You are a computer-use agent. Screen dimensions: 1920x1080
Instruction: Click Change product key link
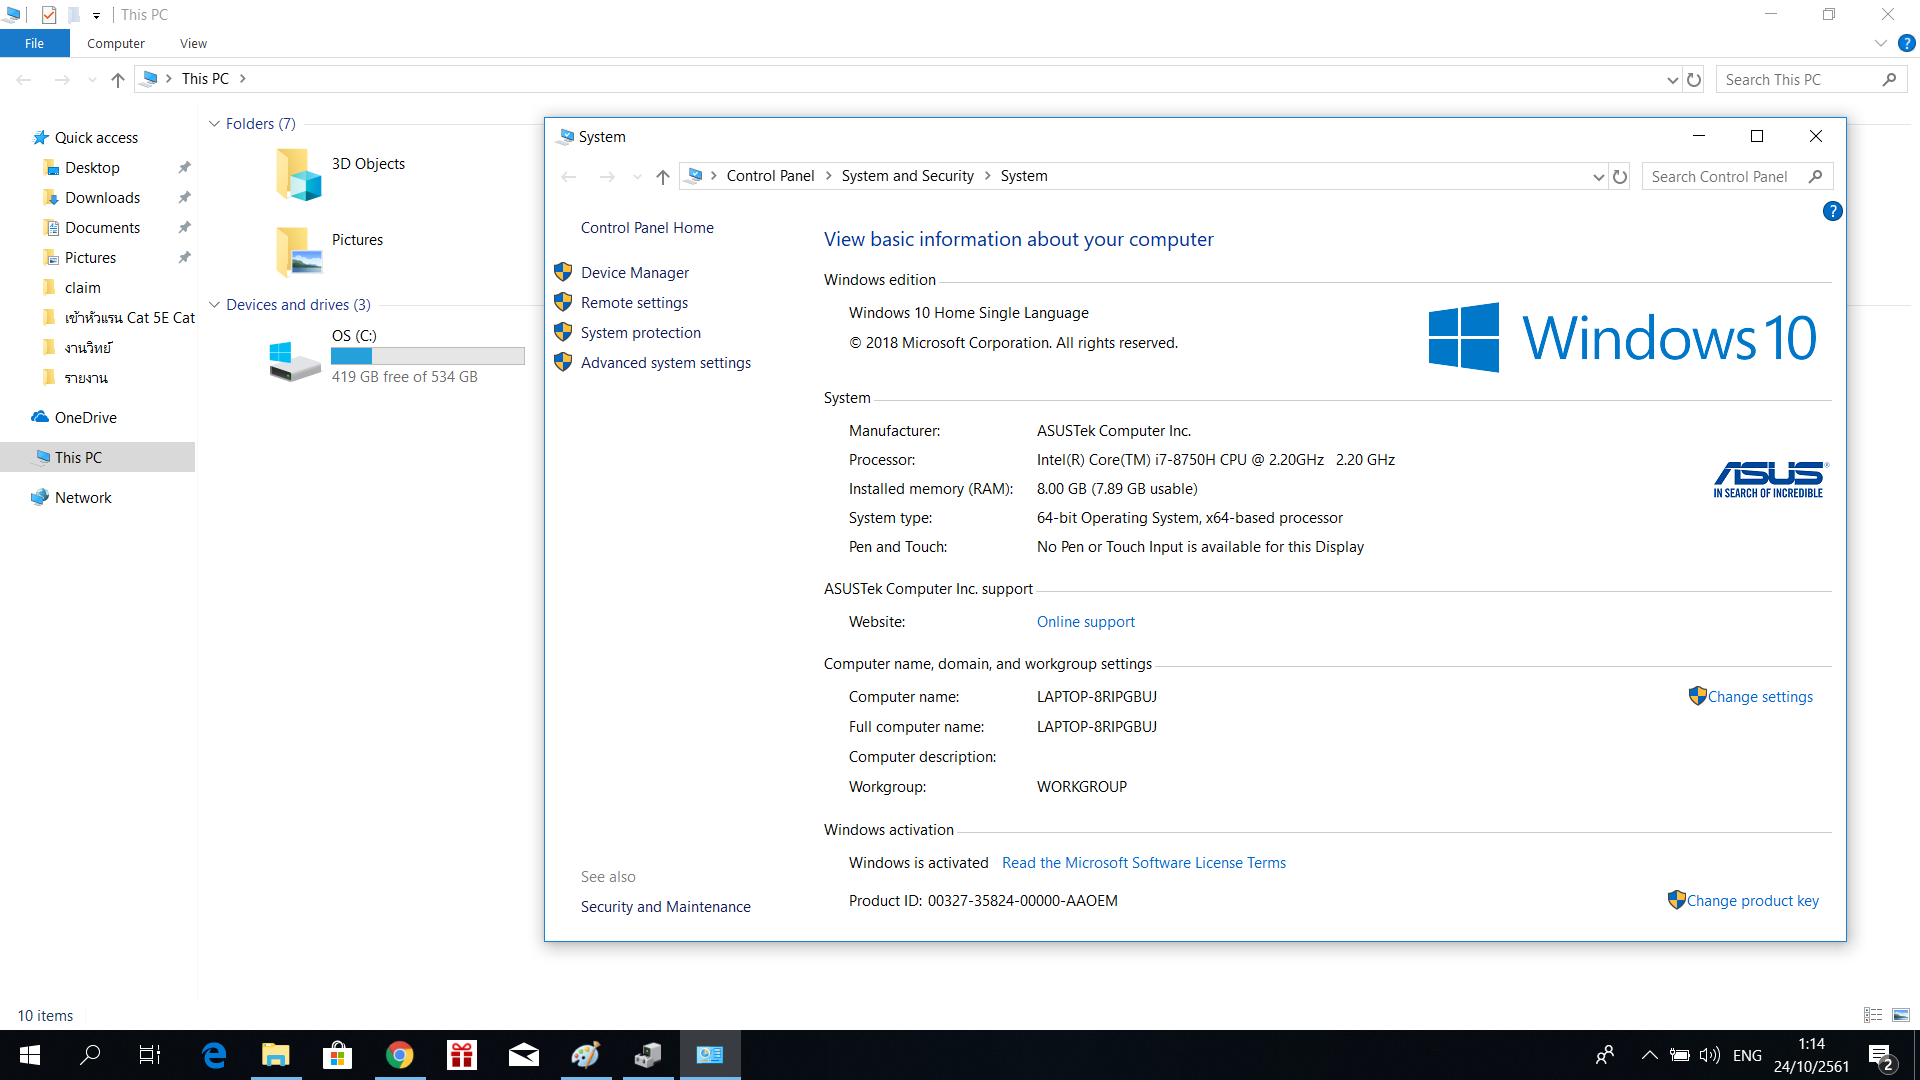1752,901
